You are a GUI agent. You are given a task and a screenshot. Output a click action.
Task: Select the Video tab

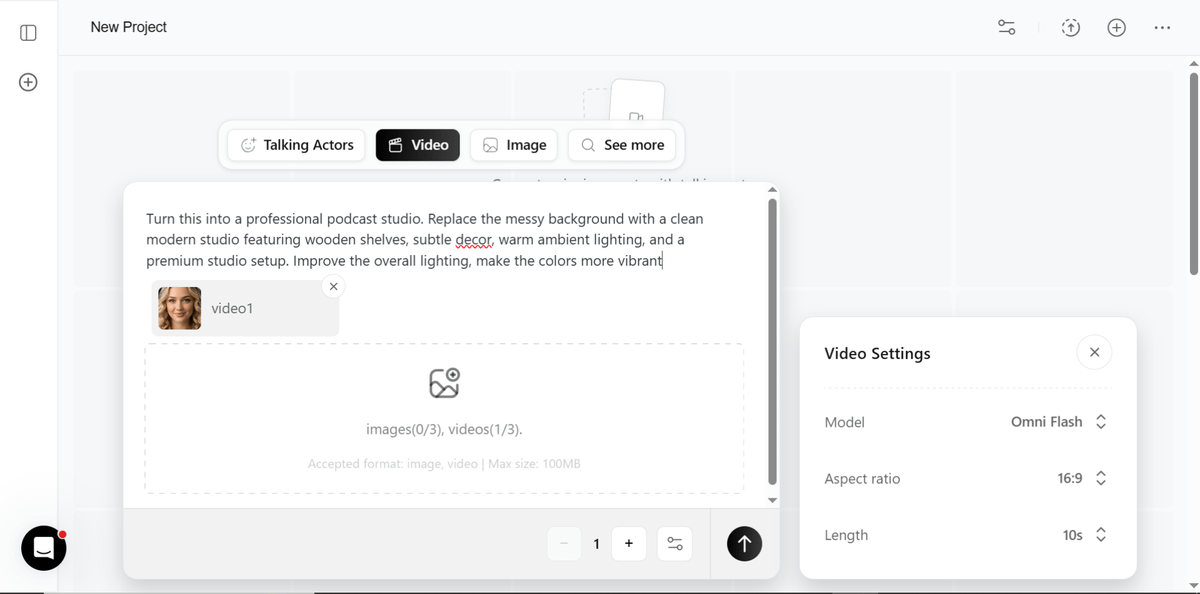418,145
